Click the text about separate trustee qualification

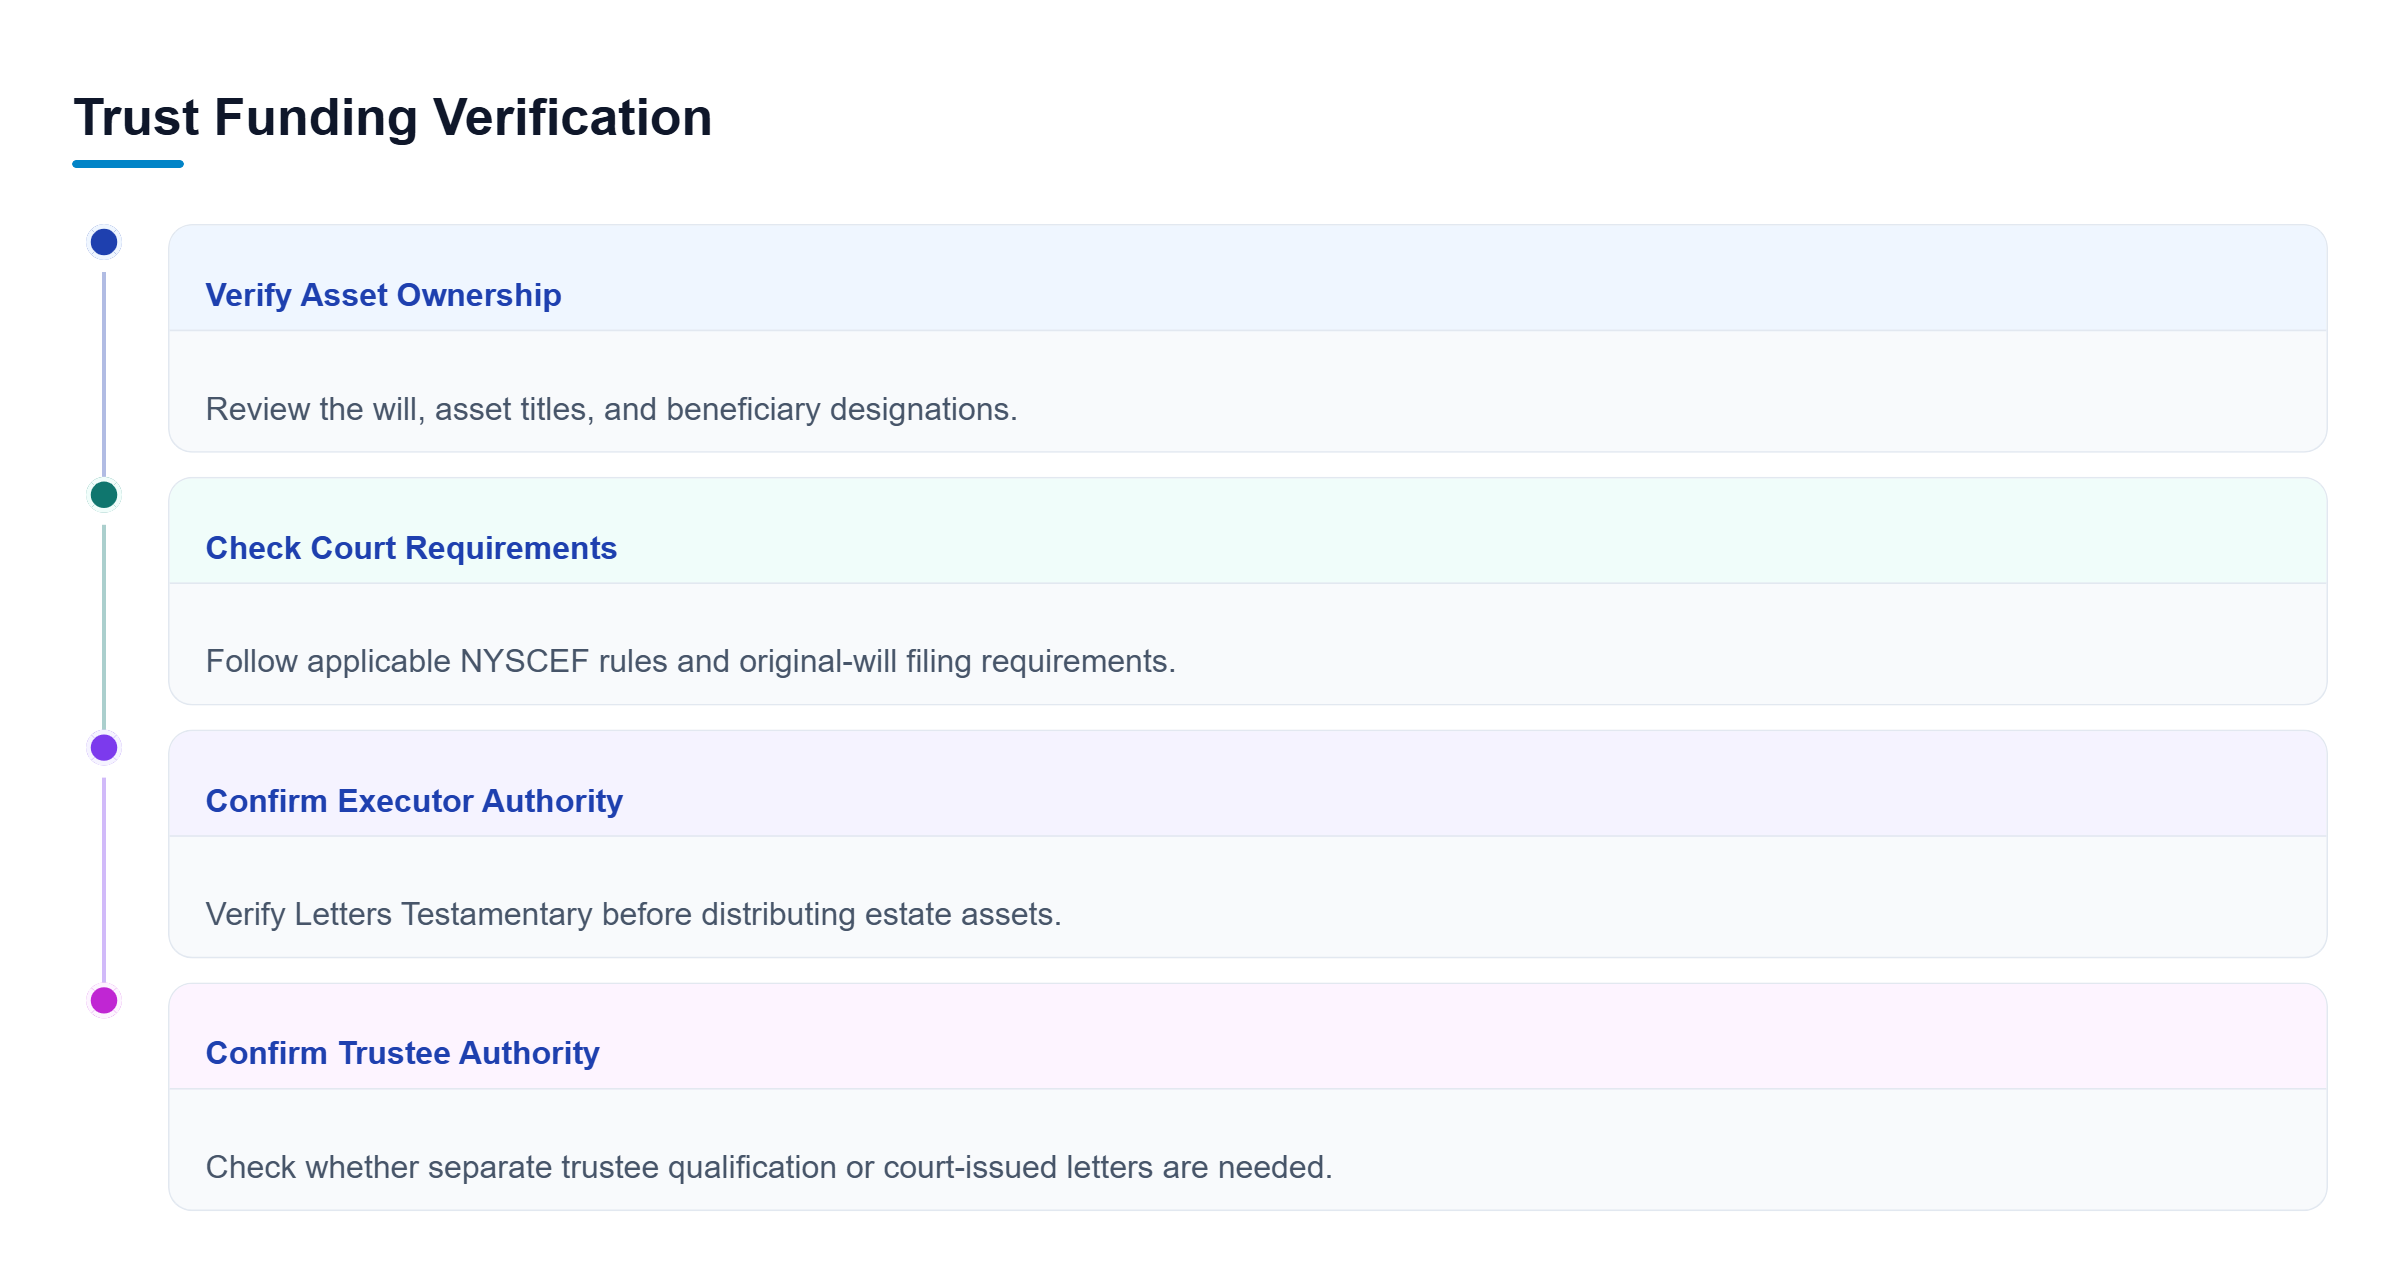point(769,1167)
